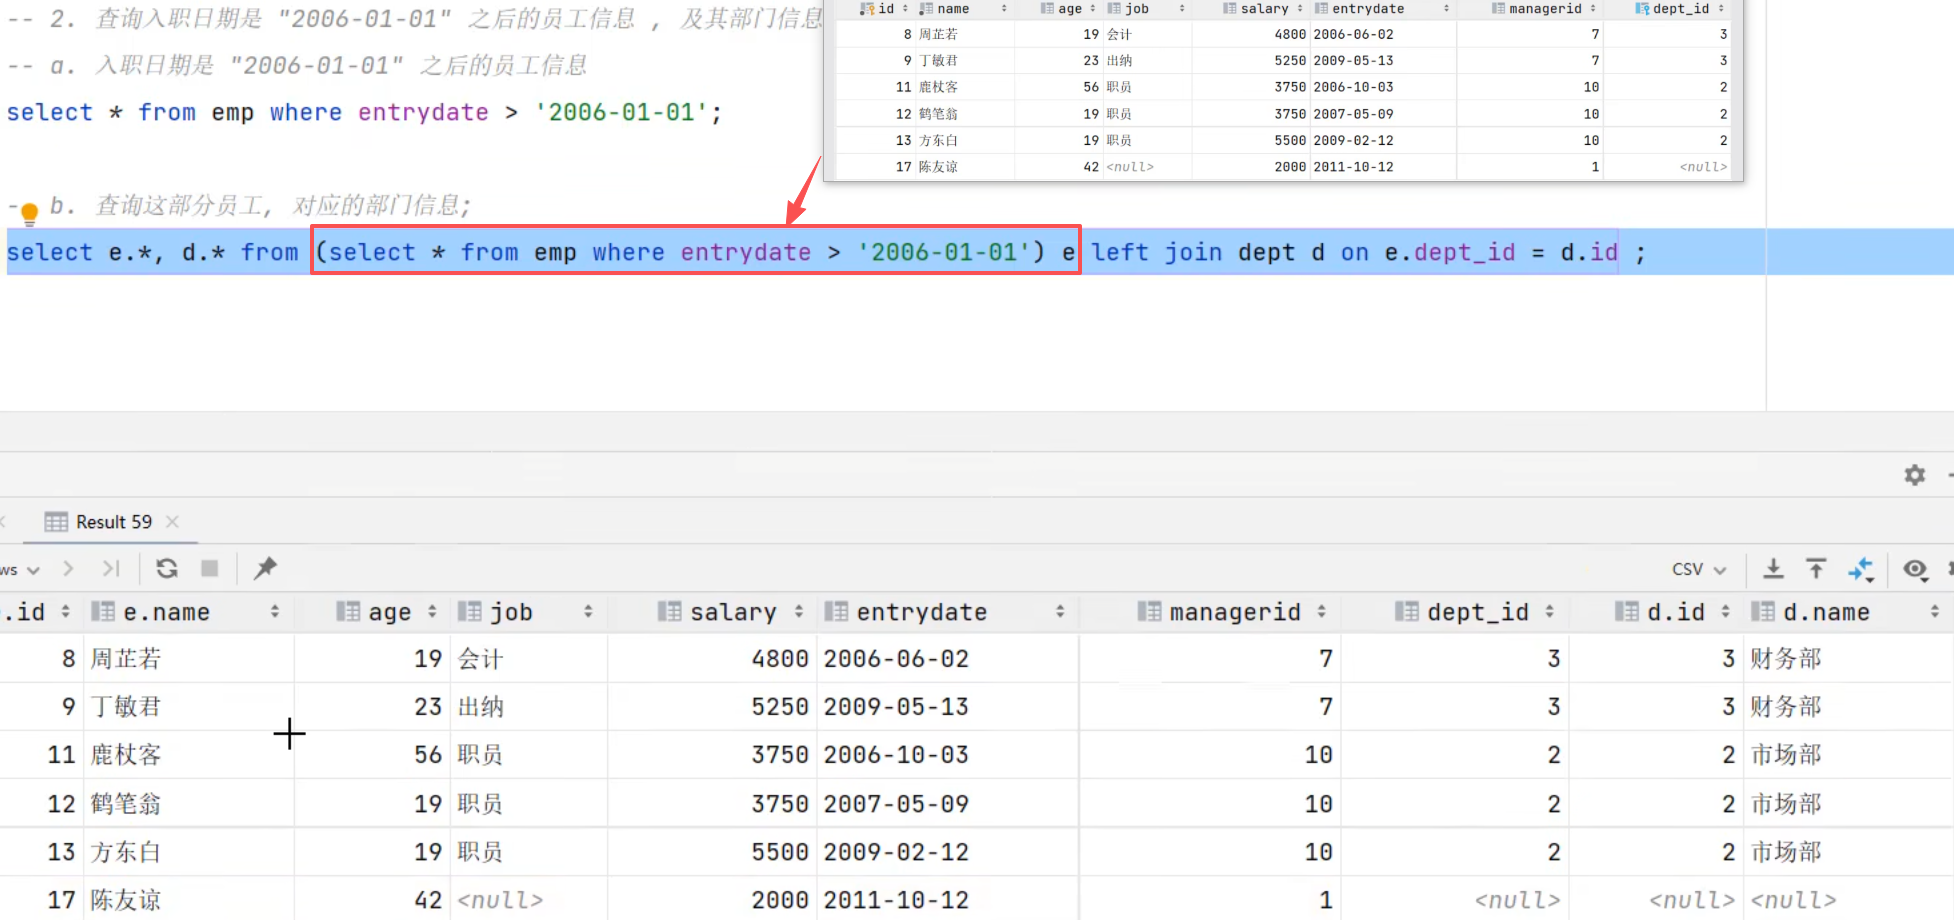The height and width of the screenshot is (920, 1954).
Task: Go to the next page of rows
Action: tap(68, 569)
